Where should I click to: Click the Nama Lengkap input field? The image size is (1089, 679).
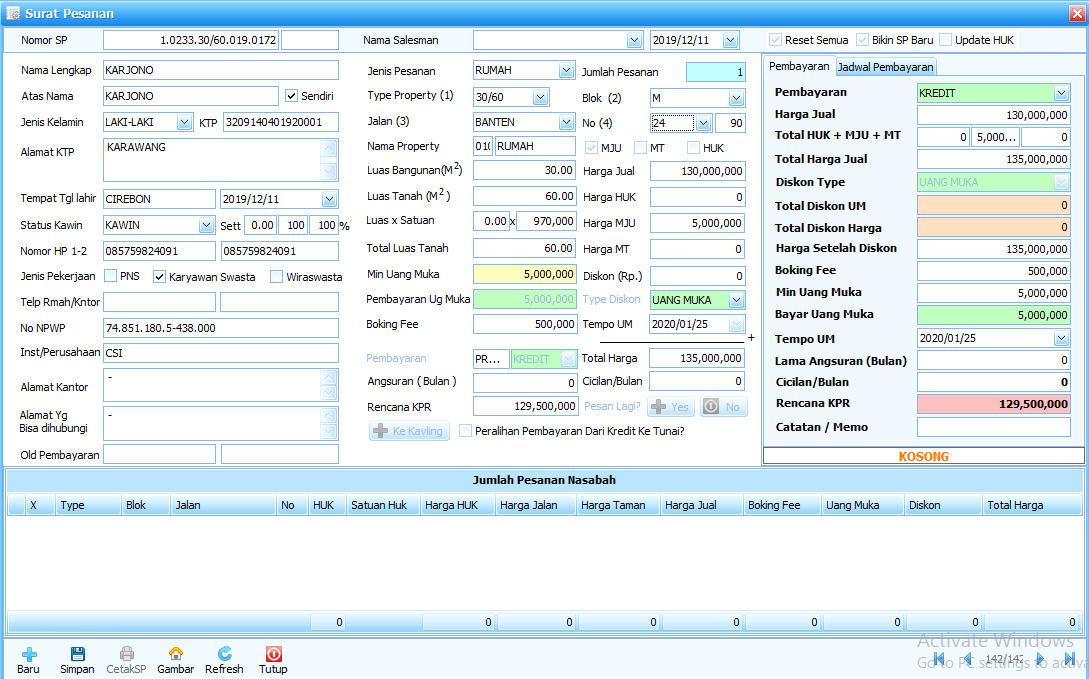(x=221, y=70)
